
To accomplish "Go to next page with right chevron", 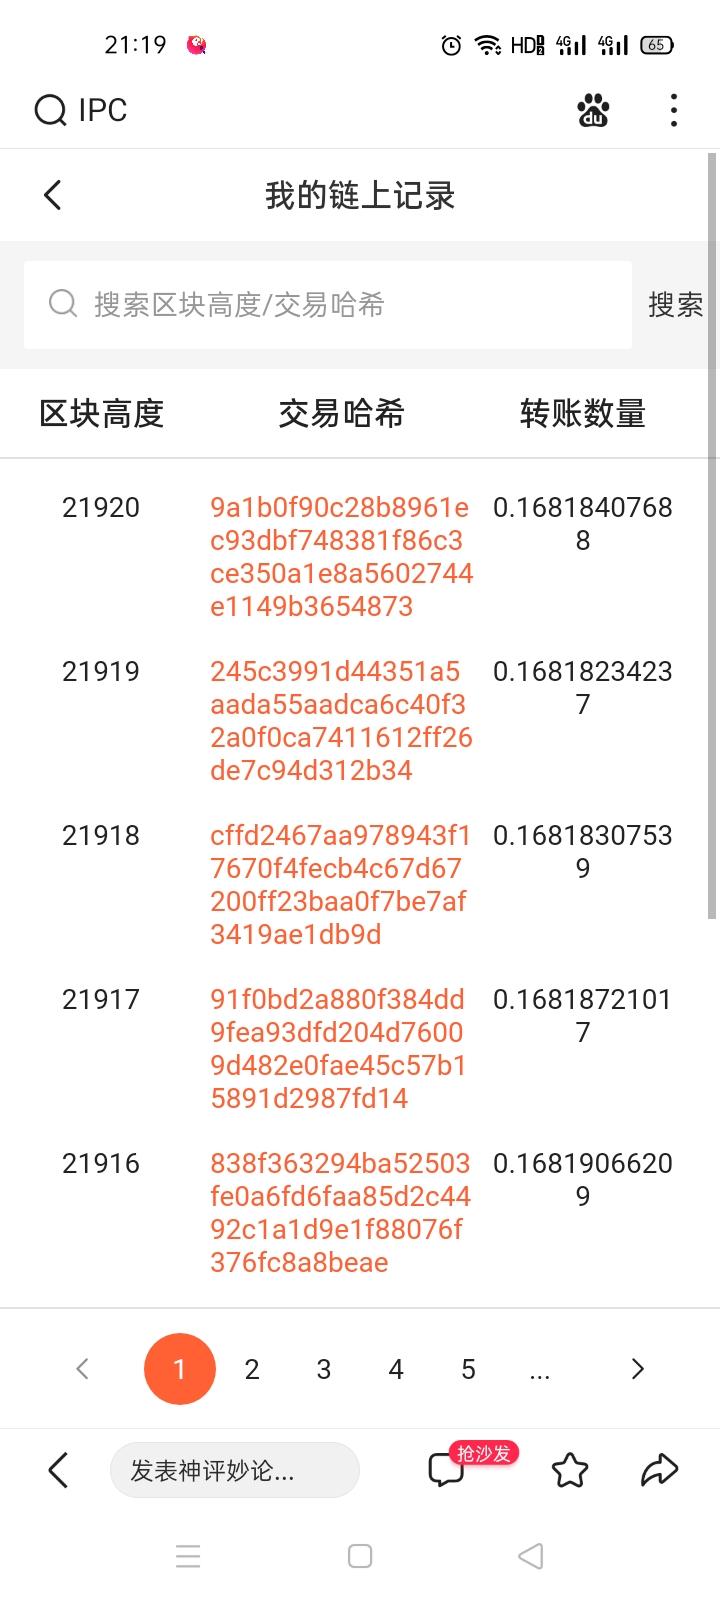I will click(637, 1369).
